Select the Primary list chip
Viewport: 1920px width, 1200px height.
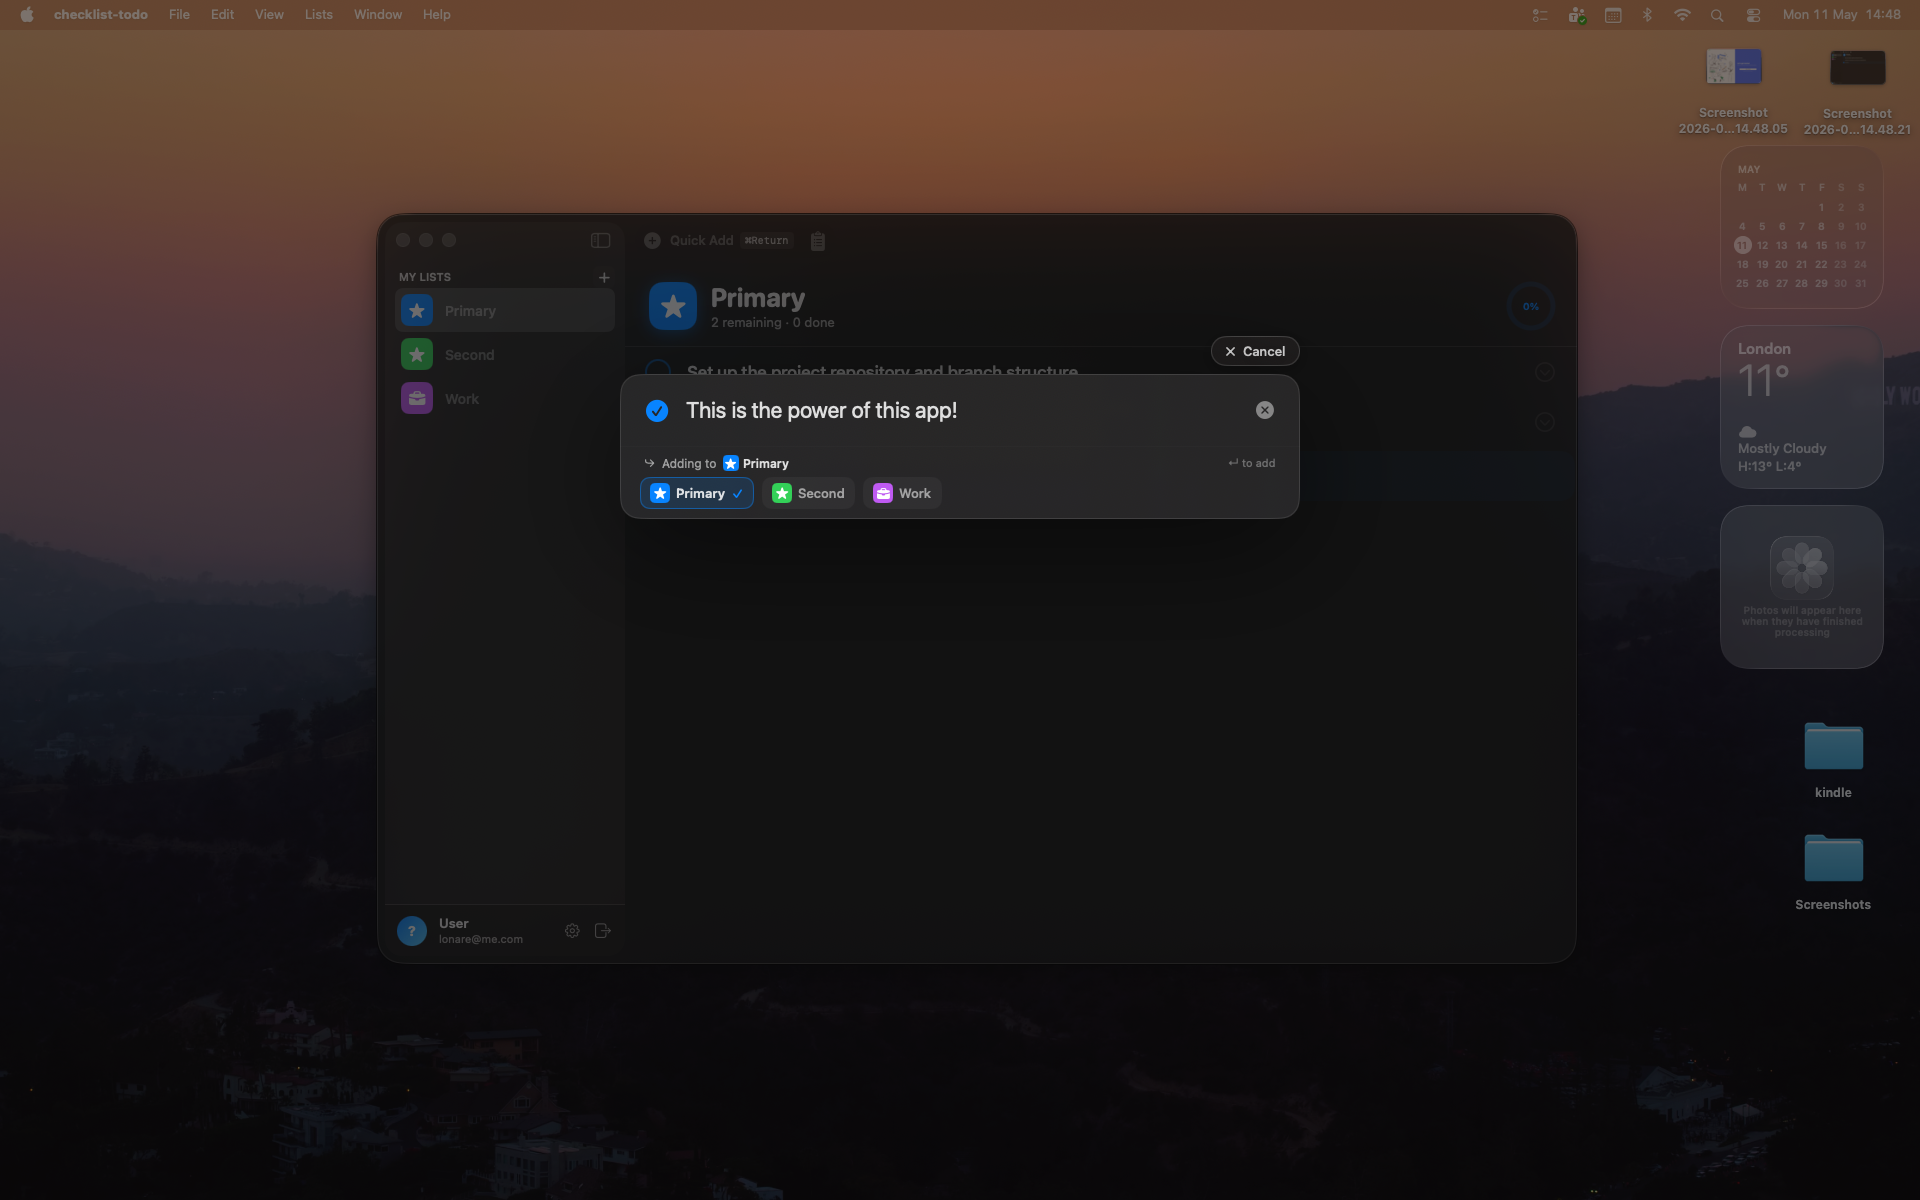pyautogui.click(x=697, y=493)
